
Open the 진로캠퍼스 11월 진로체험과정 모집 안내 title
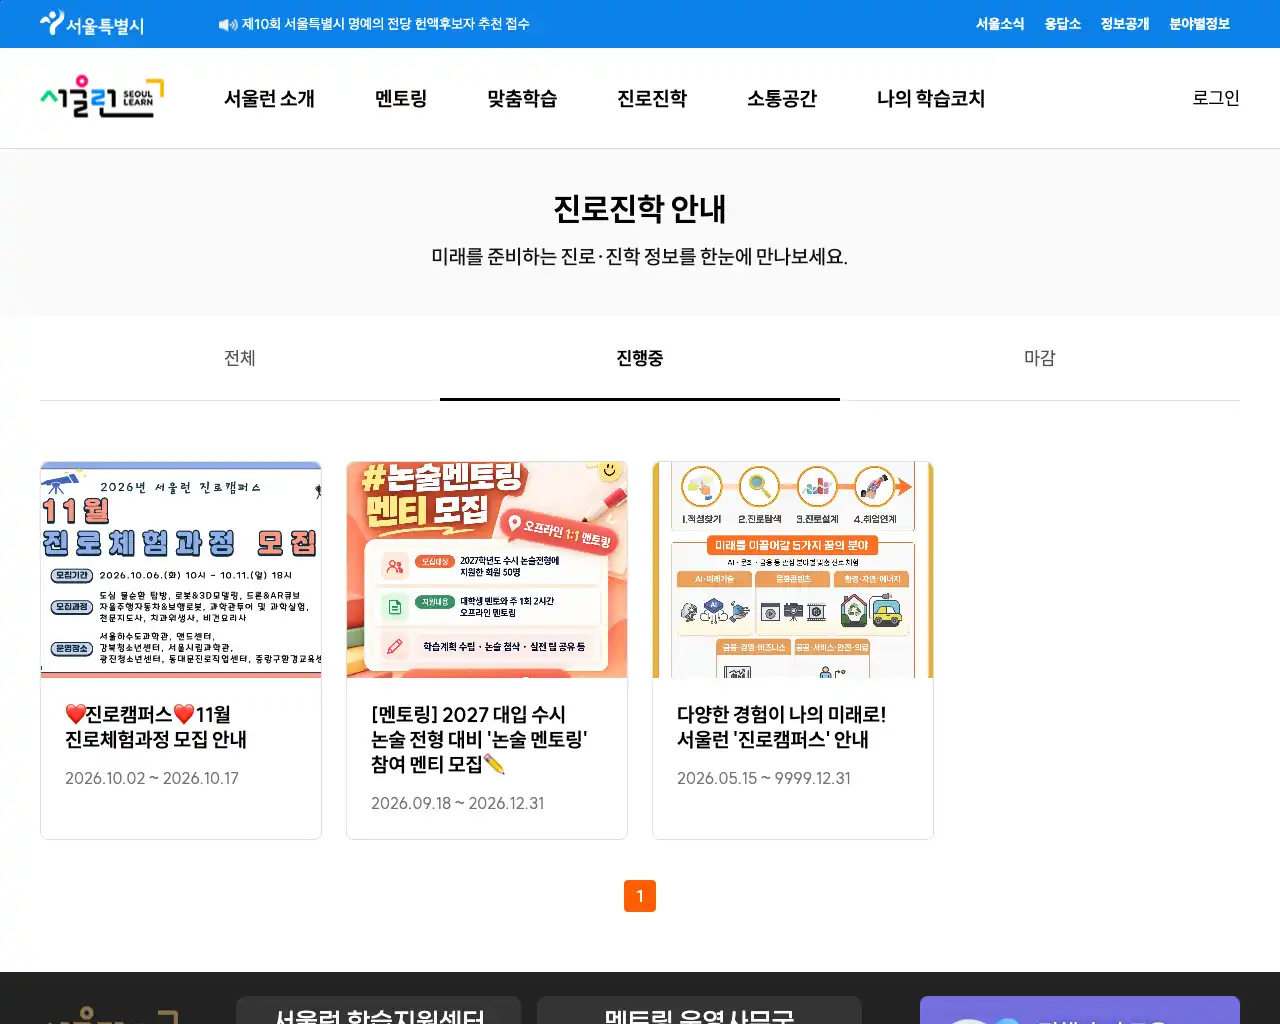[x=156, y=727]
